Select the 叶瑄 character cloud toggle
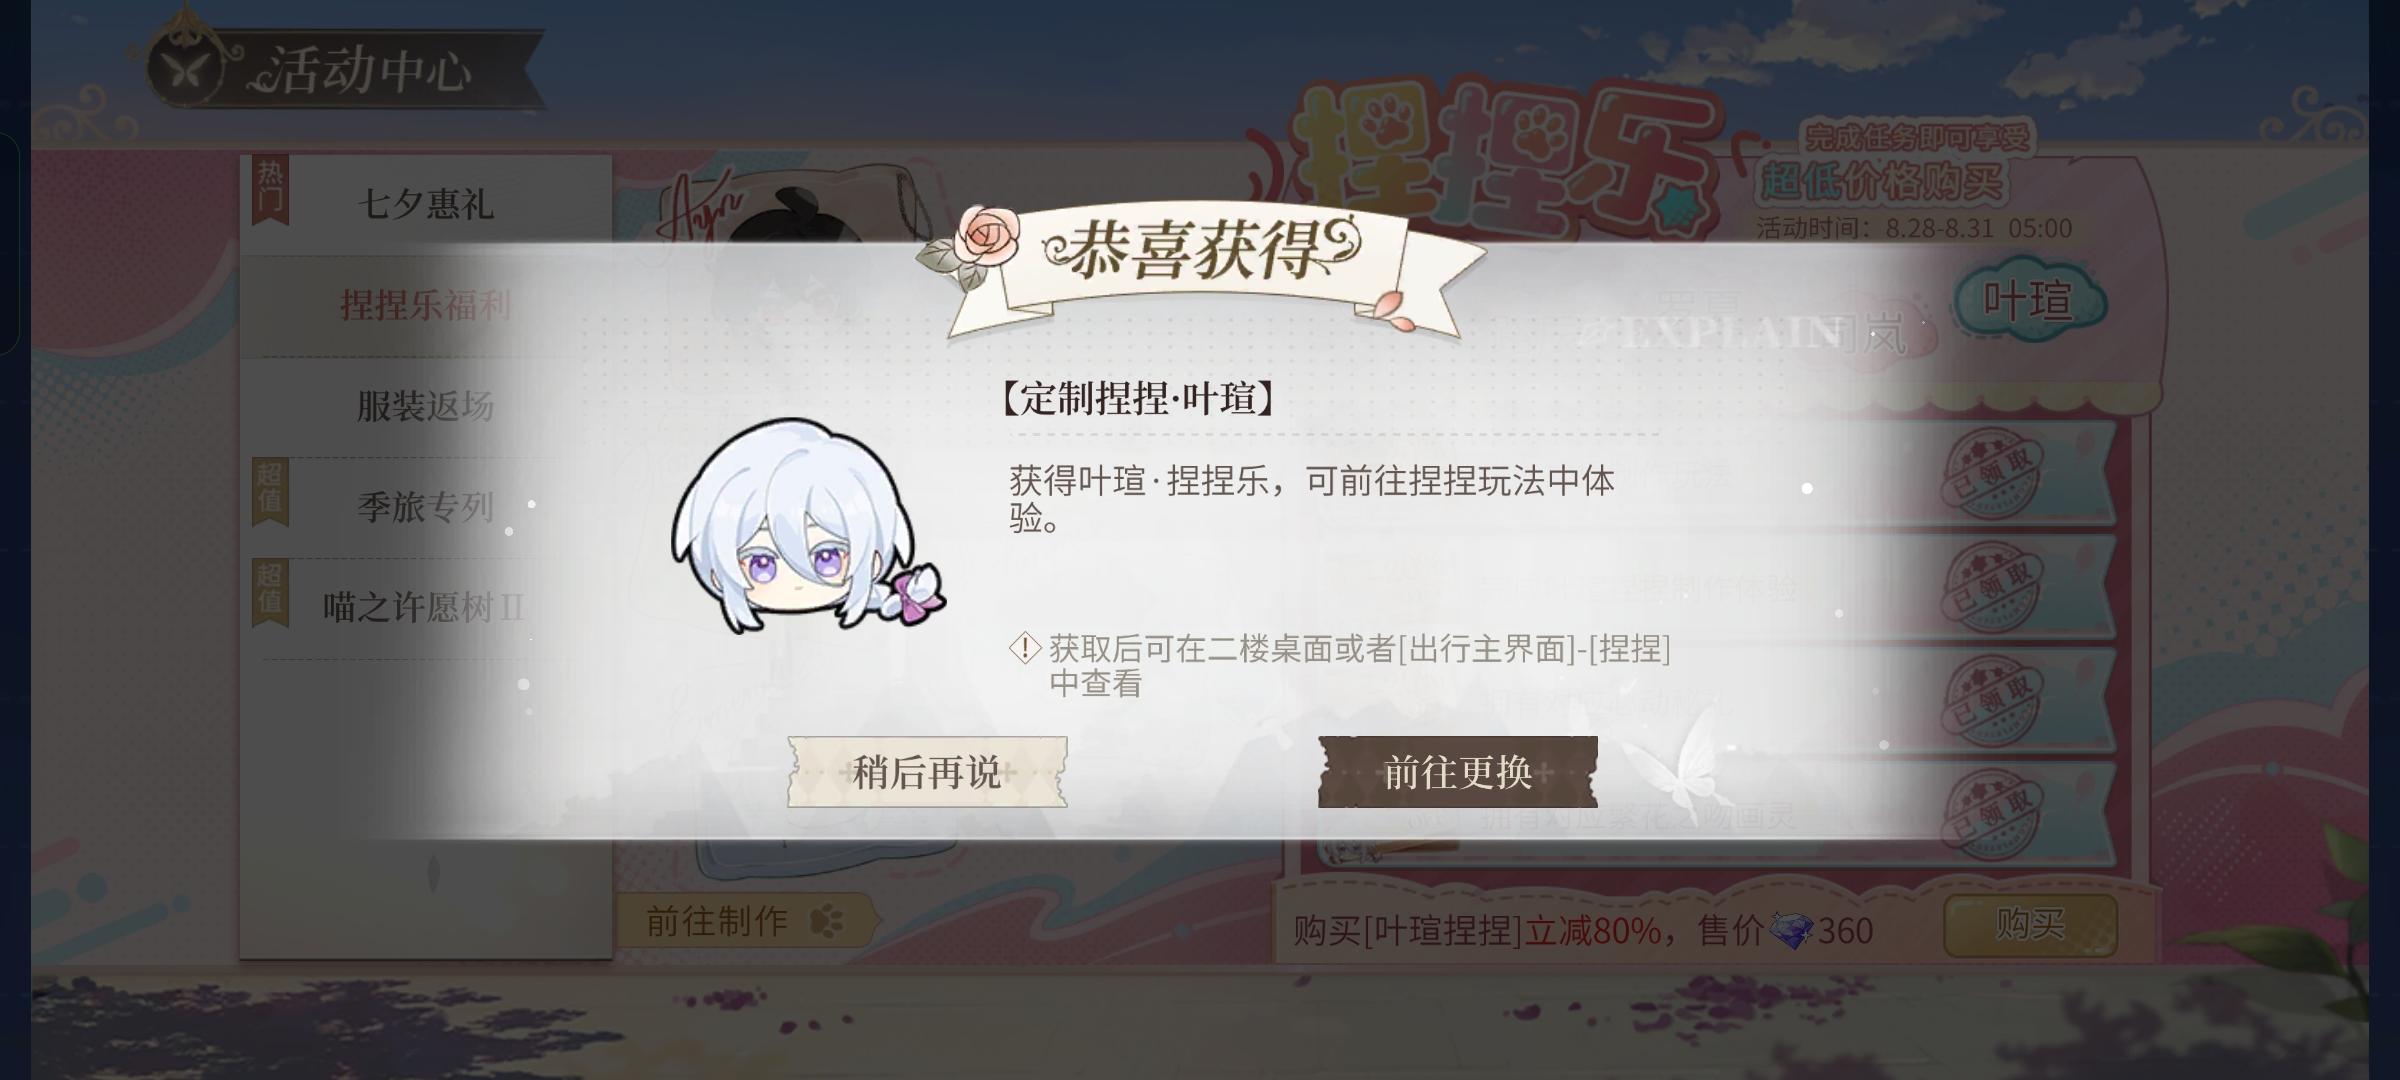The width and height of the screenshot is (2400, 1080). pos(2029,301)
